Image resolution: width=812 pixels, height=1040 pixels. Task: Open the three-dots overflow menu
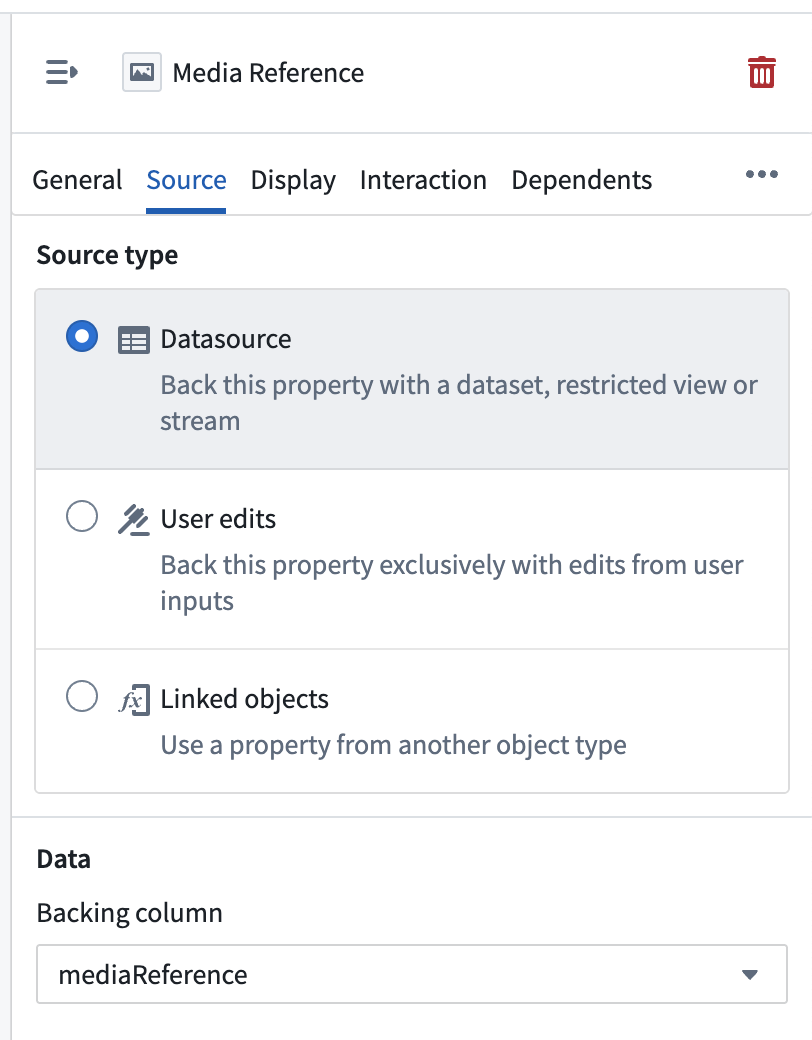(761, 175)
